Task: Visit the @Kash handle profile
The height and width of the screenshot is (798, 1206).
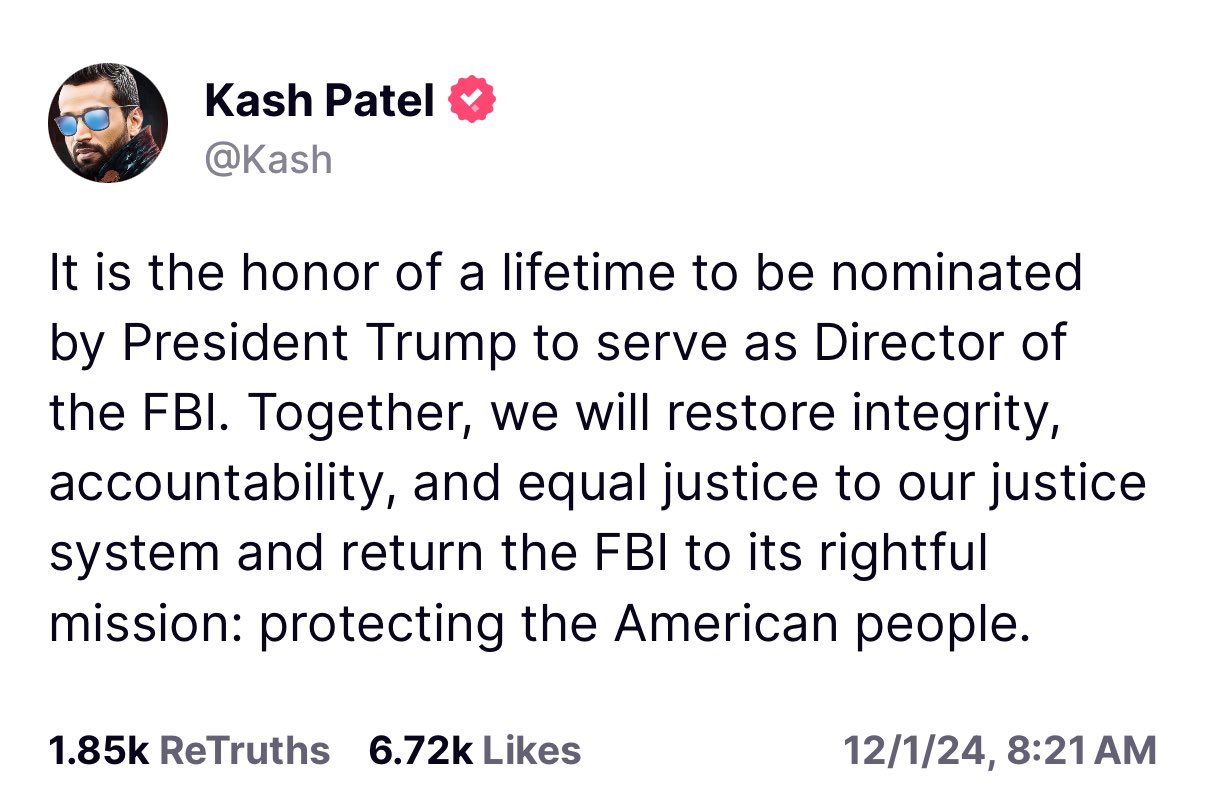Action: pos(268,159)
